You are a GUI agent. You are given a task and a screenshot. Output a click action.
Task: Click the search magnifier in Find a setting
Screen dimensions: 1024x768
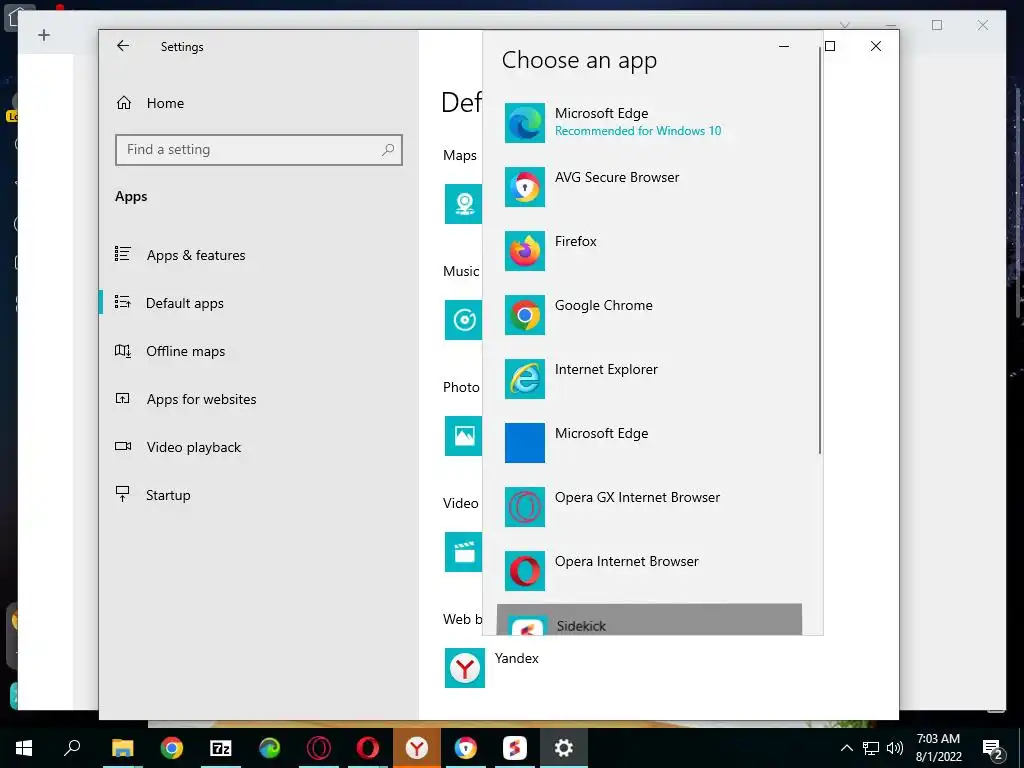[x=388, y=150]
